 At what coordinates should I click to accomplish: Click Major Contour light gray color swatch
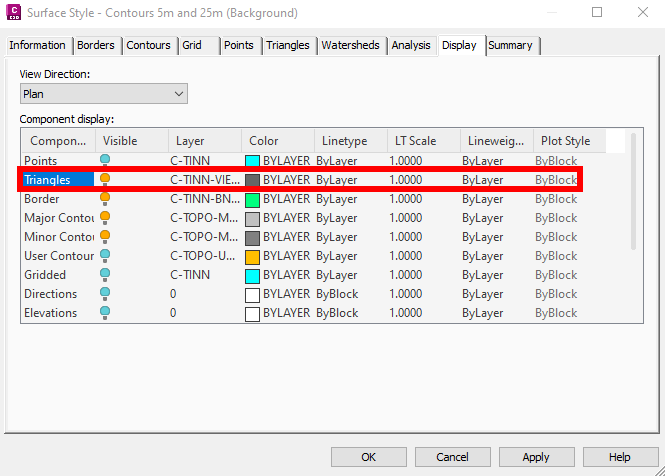[252, 219]
